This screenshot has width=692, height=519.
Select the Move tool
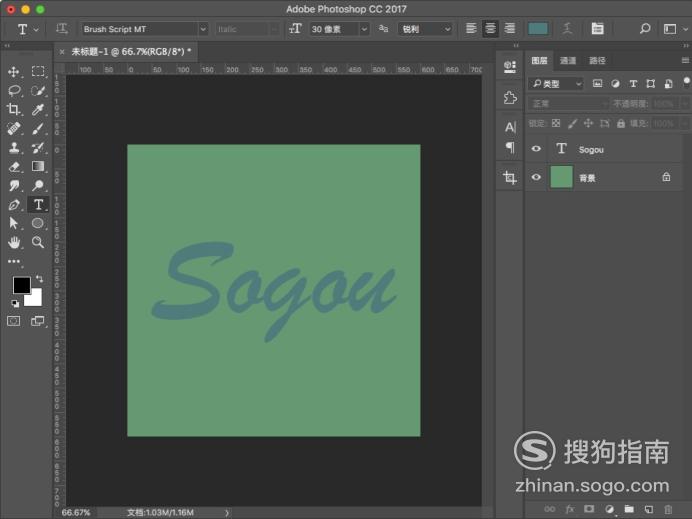(13, 72)
